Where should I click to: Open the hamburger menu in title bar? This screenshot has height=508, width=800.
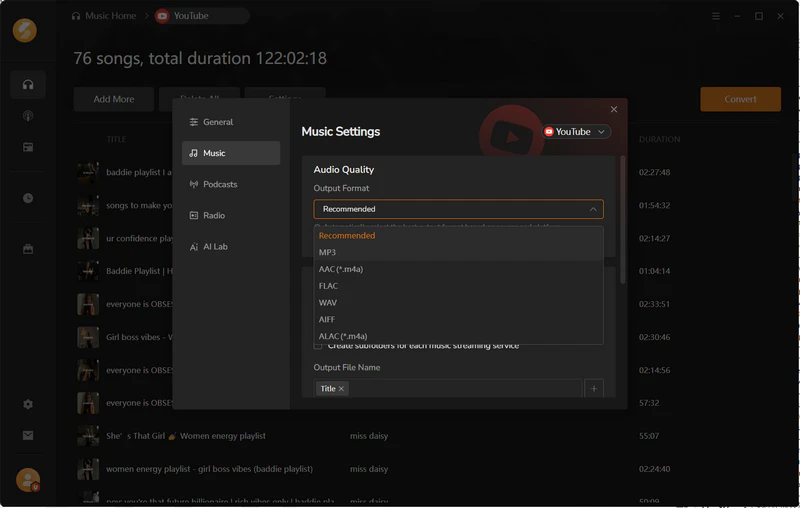click(x=716, y=16)
